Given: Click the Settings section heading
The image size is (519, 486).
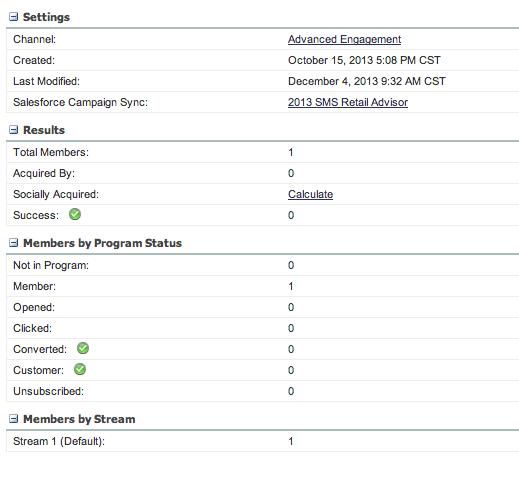Looking at the screenshot, I should (x=46, y=17).
